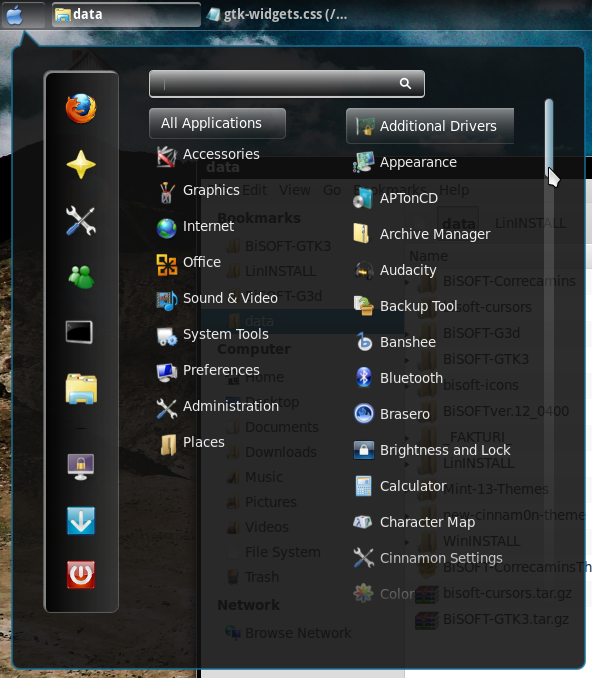Screen dimensions: 592x678
Task: Click the Graphics category icon
Action: click(x=166, y=192)
